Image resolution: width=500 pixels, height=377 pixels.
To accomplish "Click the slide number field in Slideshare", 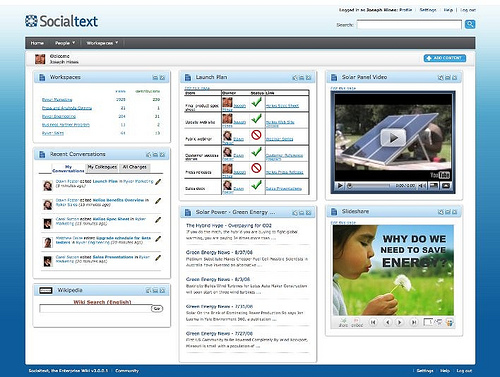I will click(428, 322).
